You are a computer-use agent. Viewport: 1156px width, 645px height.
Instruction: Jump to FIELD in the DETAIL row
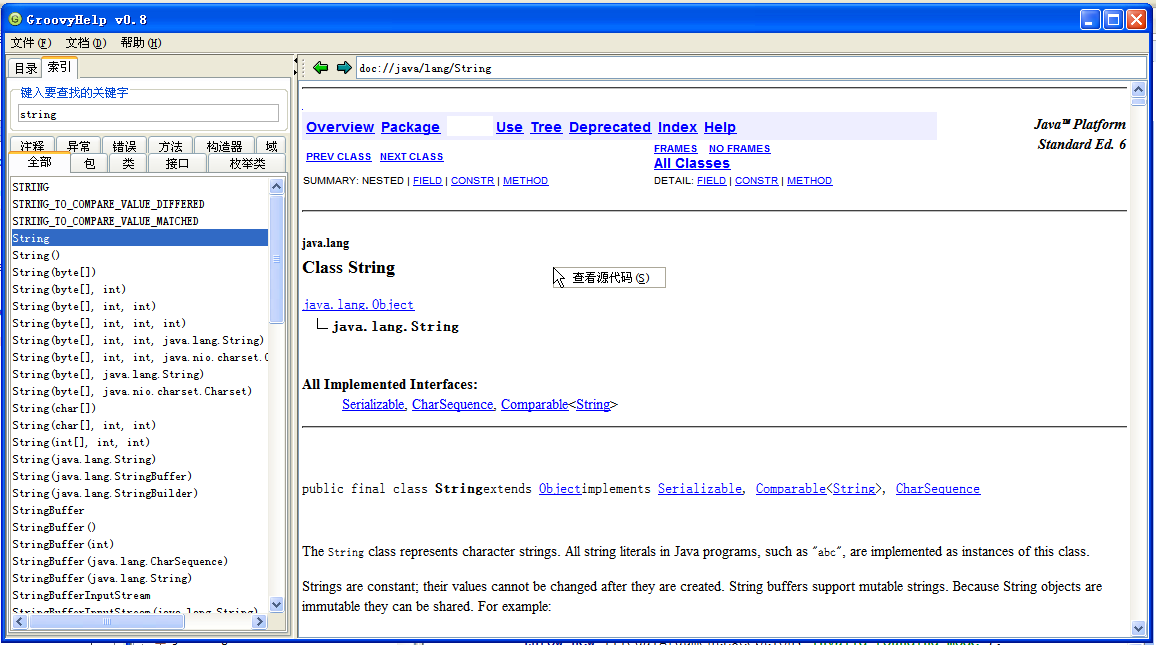click(711, 181)
